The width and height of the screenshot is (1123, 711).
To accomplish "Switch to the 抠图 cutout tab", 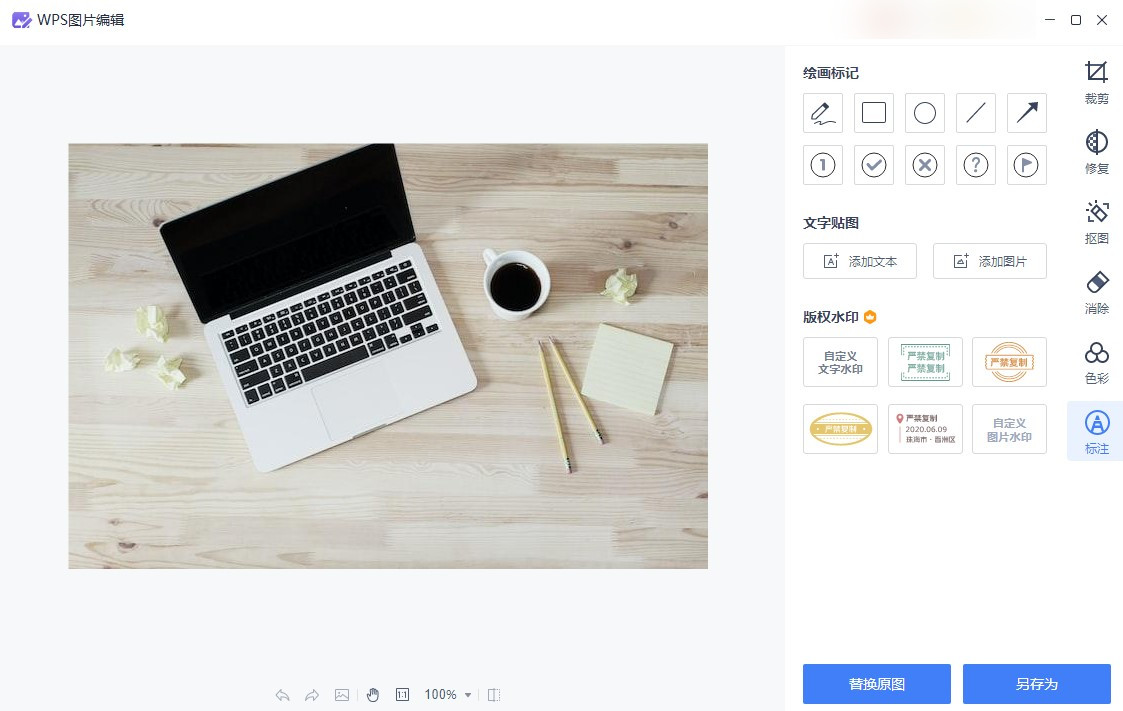I will pos(1097,223).
